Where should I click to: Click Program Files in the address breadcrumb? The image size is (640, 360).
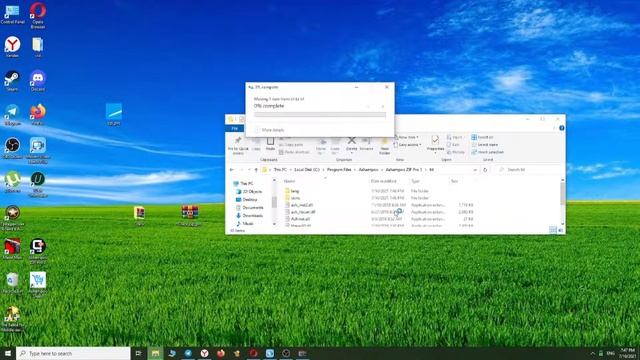339,170
